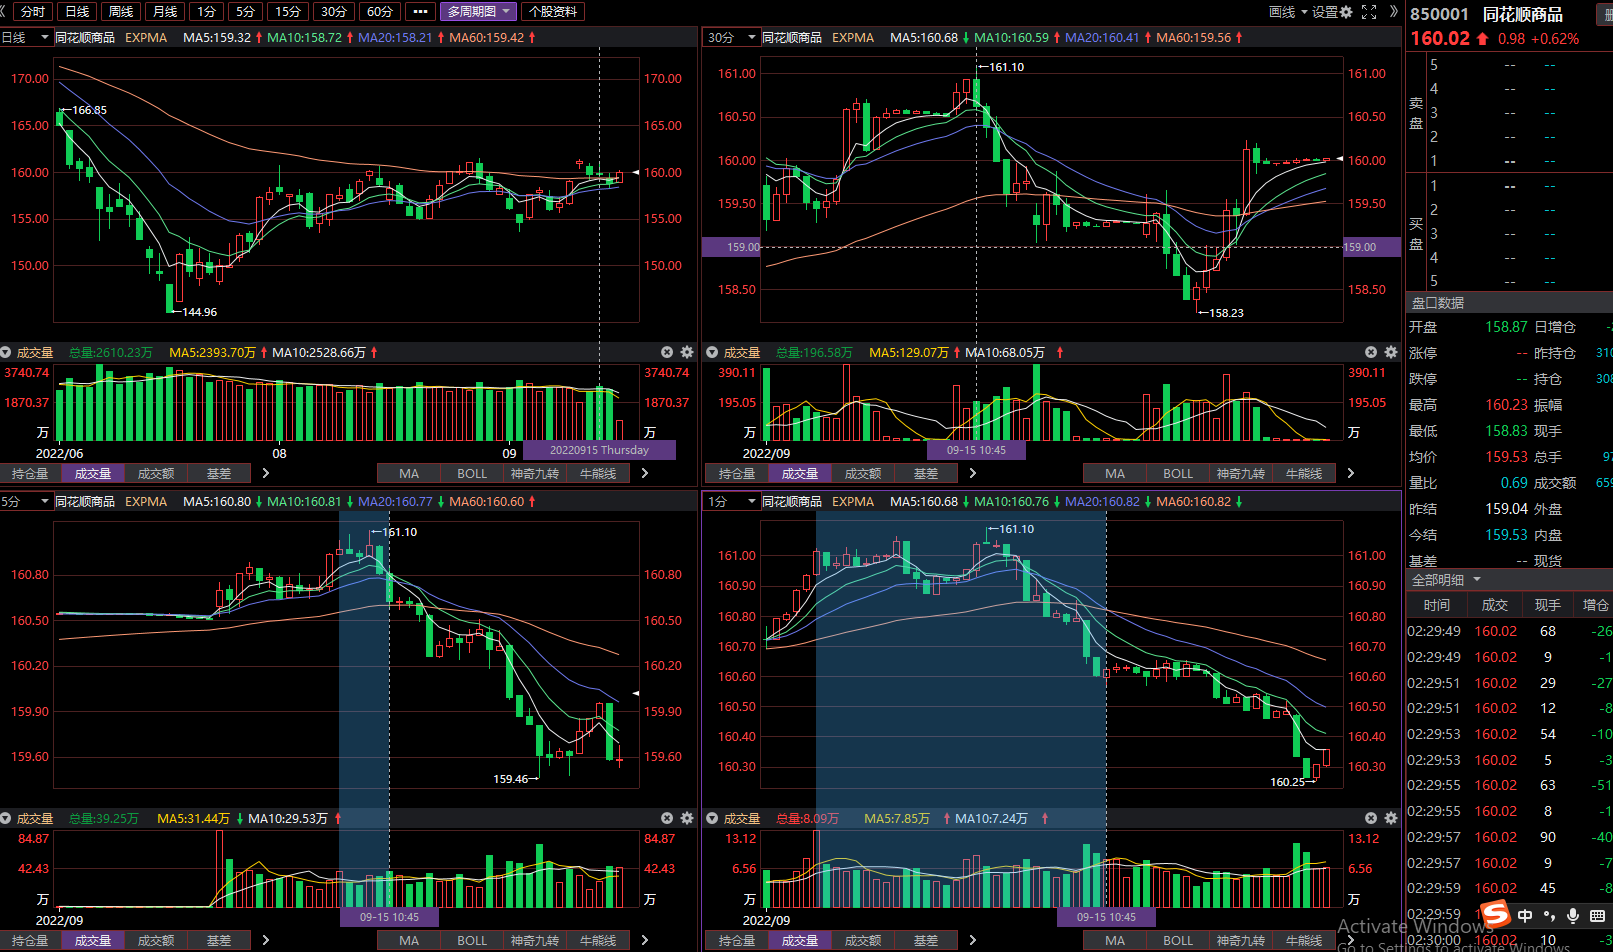
Task: Toggle fullscreen chart view icon
Action: pos(1369,12)
